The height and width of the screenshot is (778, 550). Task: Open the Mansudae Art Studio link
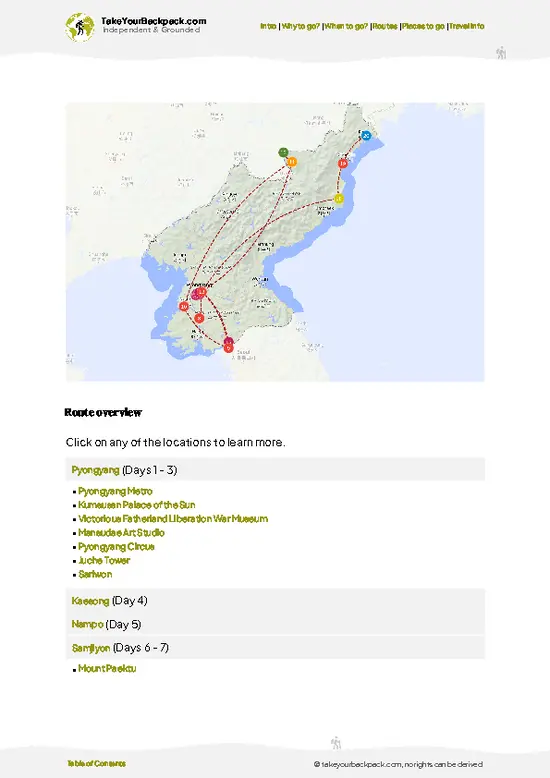pos(122,533)
